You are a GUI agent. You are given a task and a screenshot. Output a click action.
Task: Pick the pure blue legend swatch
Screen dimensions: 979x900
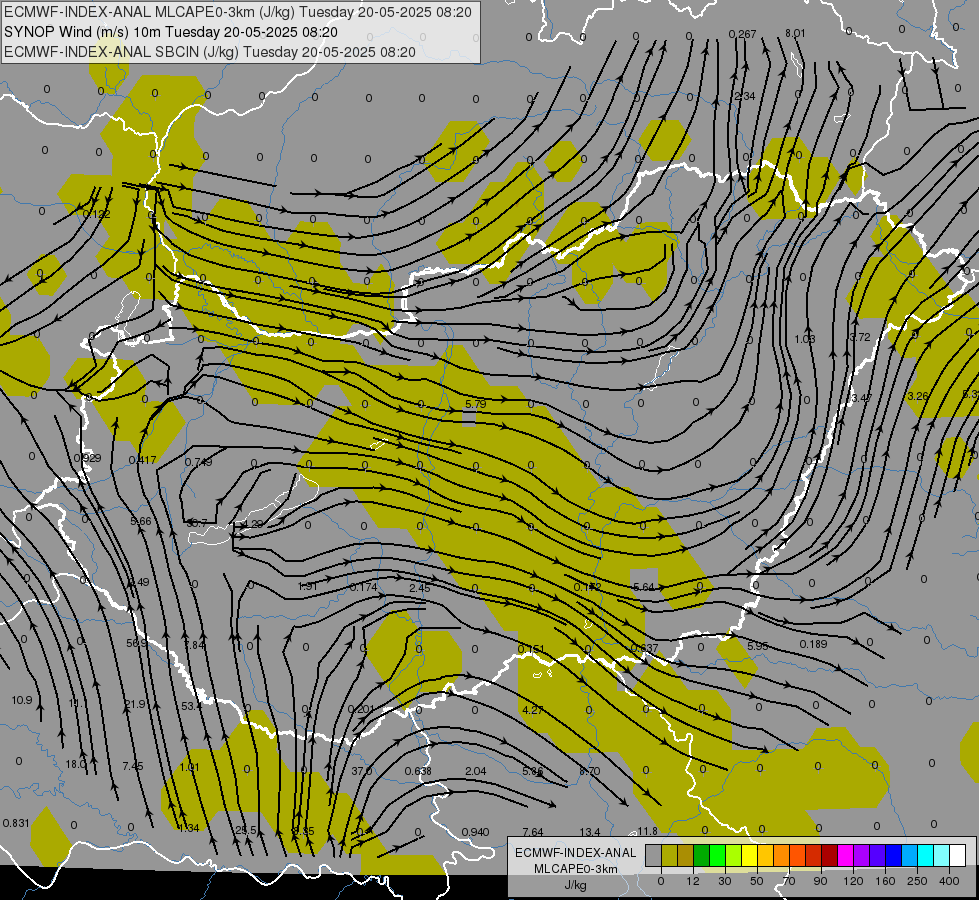click(893, 855)
